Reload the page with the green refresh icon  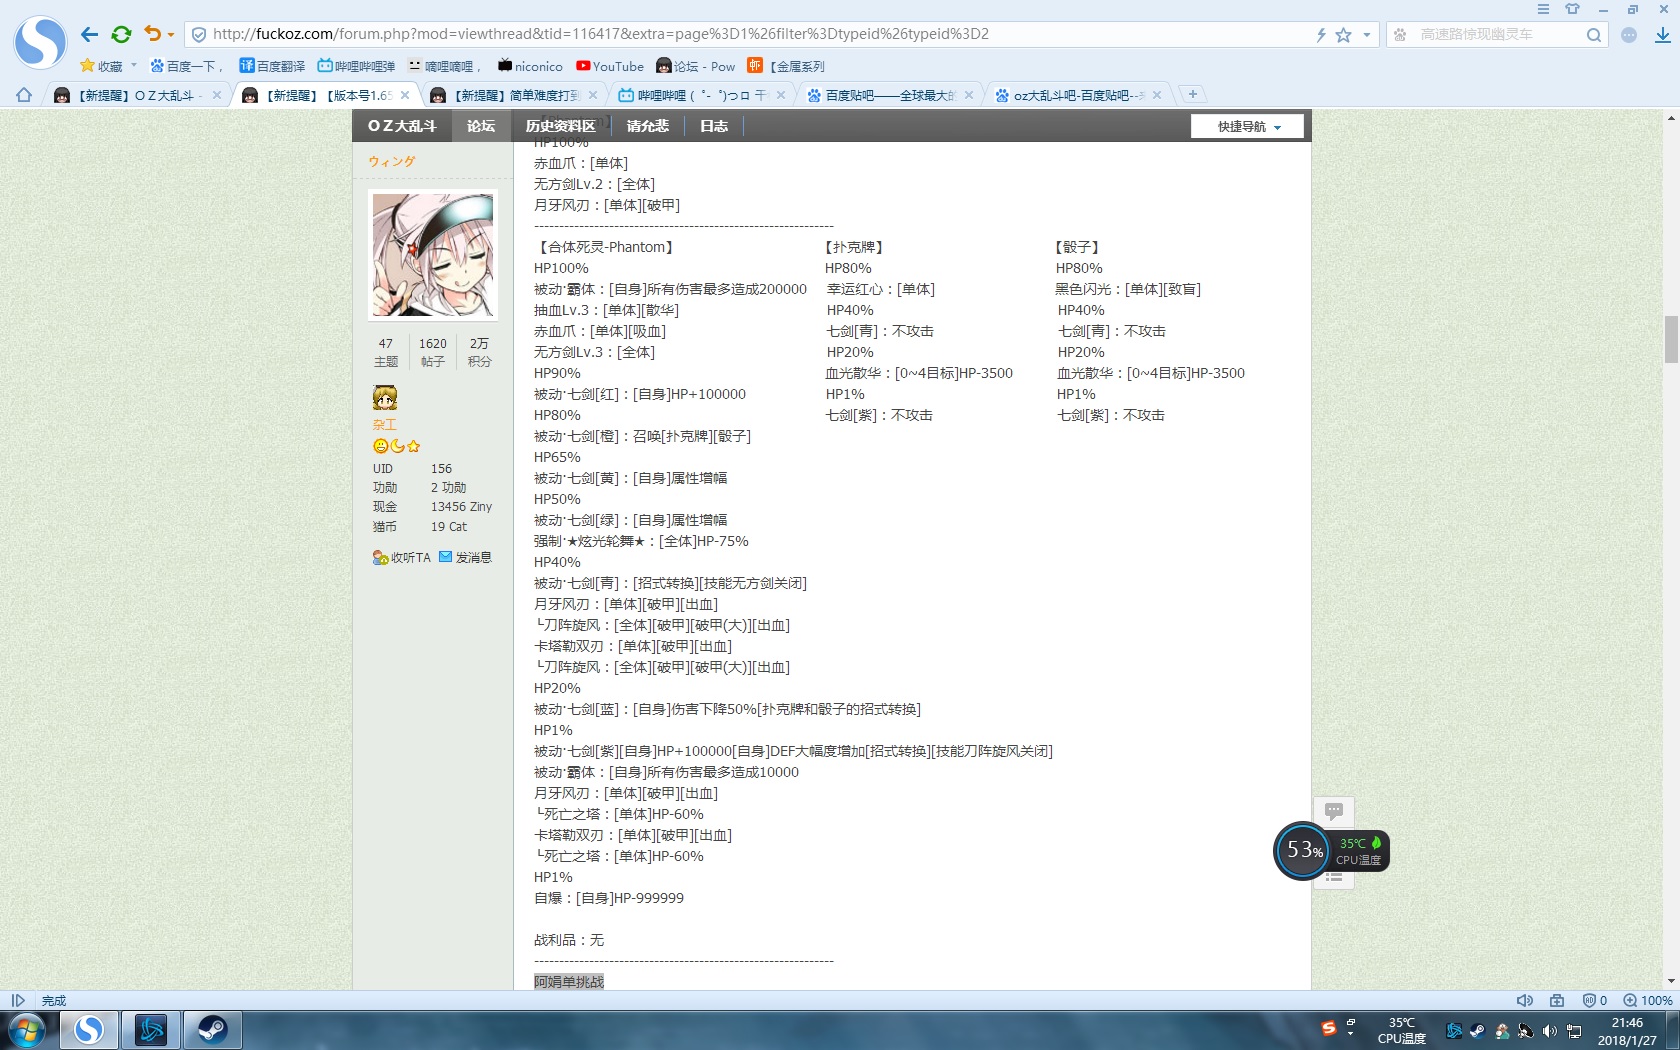pyautogui.click(x=121, y=34)
